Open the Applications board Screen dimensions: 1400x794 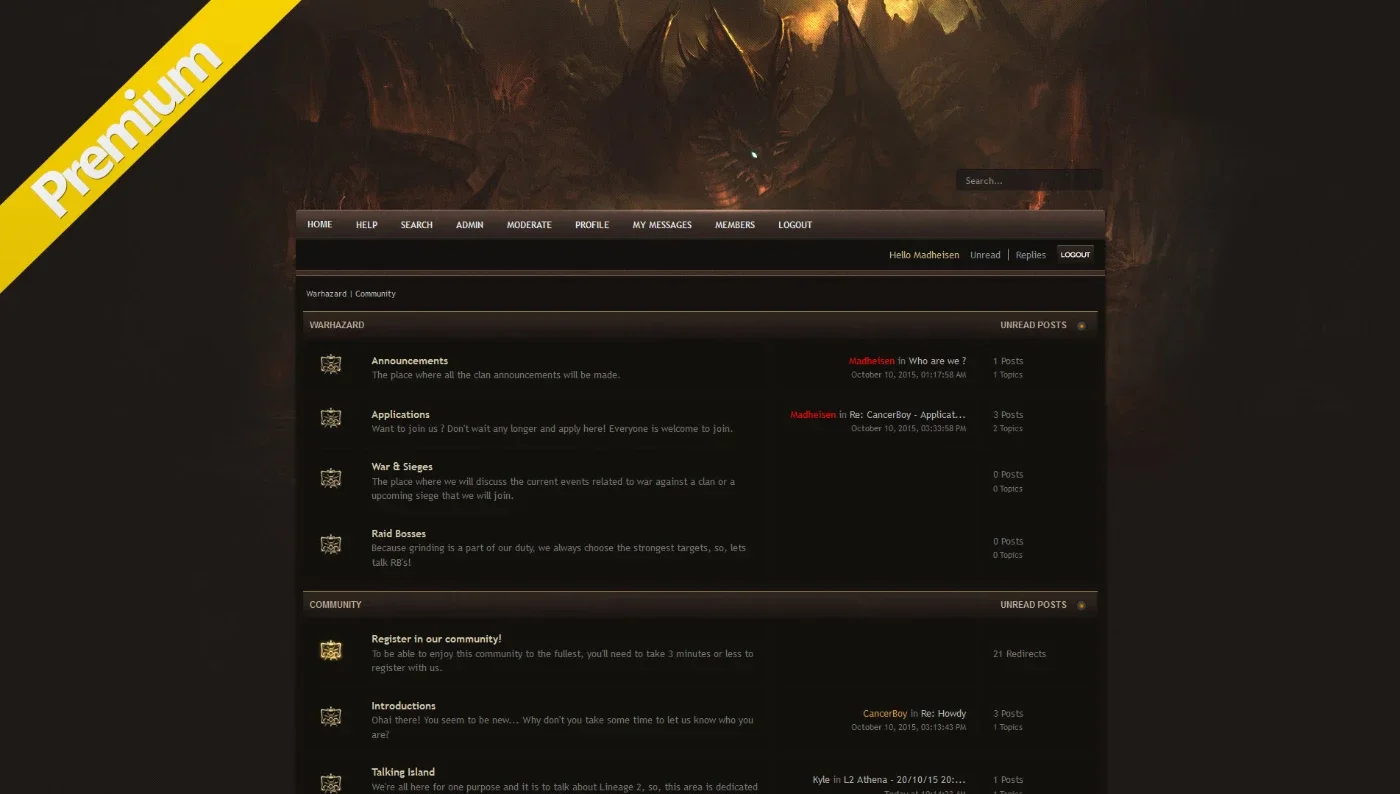tap(400, 415)
